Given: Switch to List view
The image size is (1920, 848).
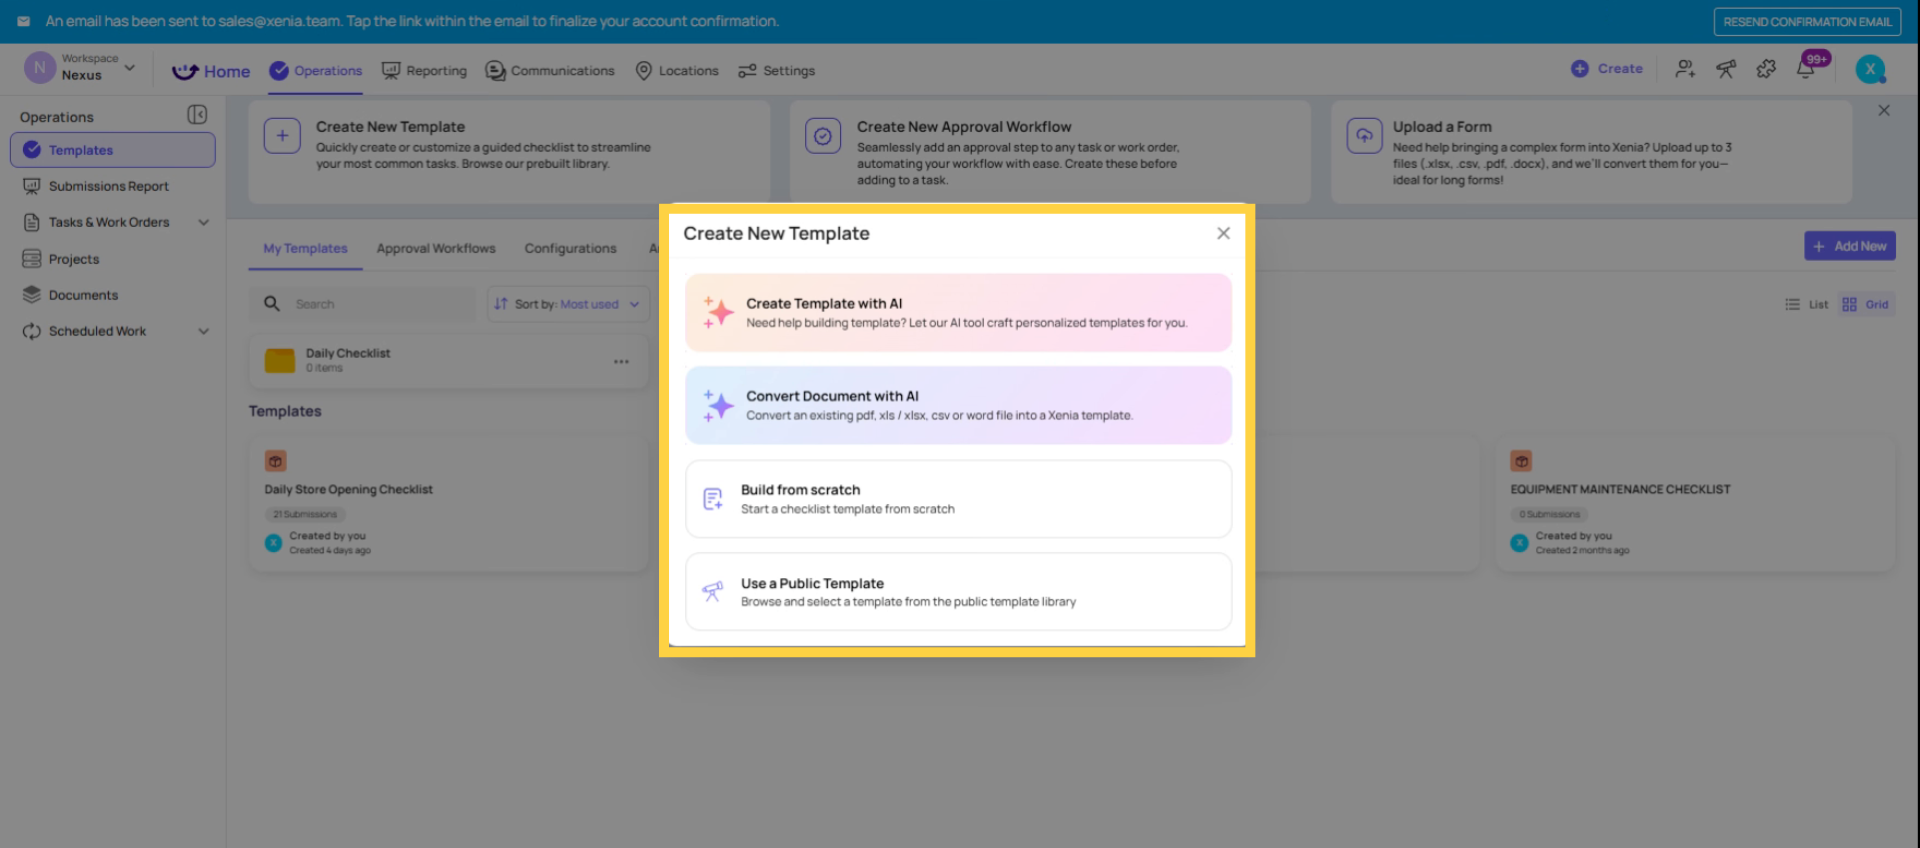Looking at the screenshot, I should click(x=1807, y=304).
